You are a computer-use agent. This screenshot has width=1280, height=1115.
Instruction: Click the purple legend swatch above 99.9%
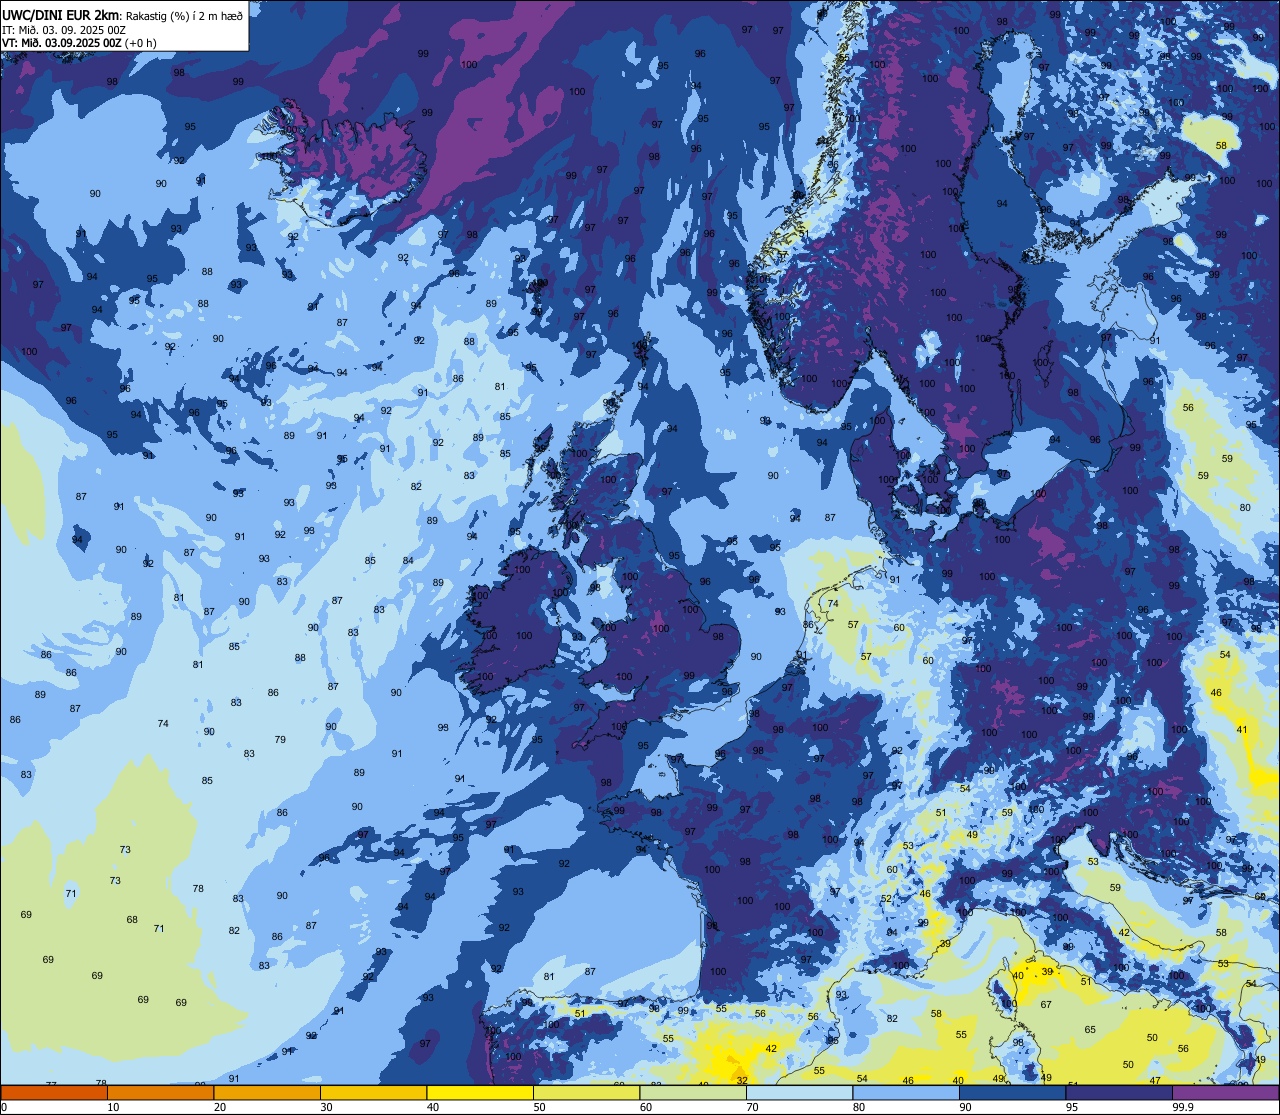pos(1225,1092)
